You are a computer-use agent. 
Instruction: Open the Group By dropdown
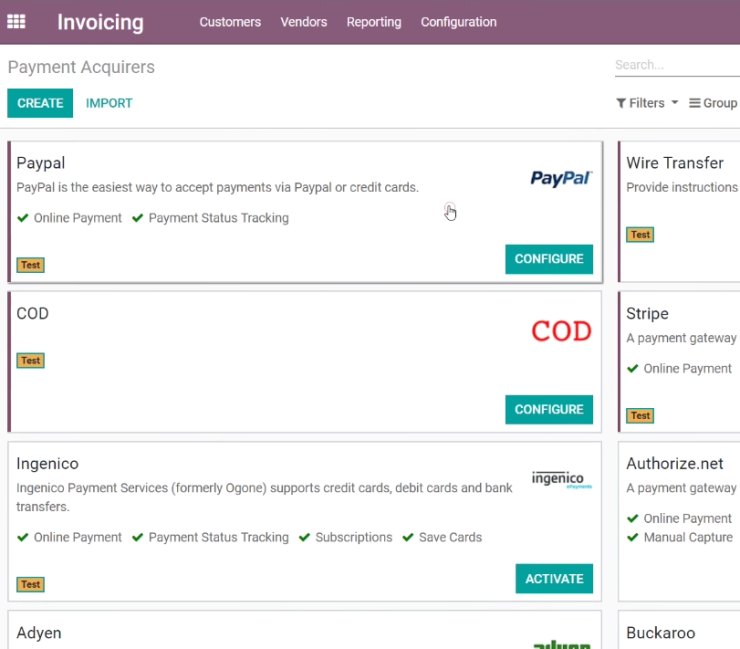(x=714, y=103)
